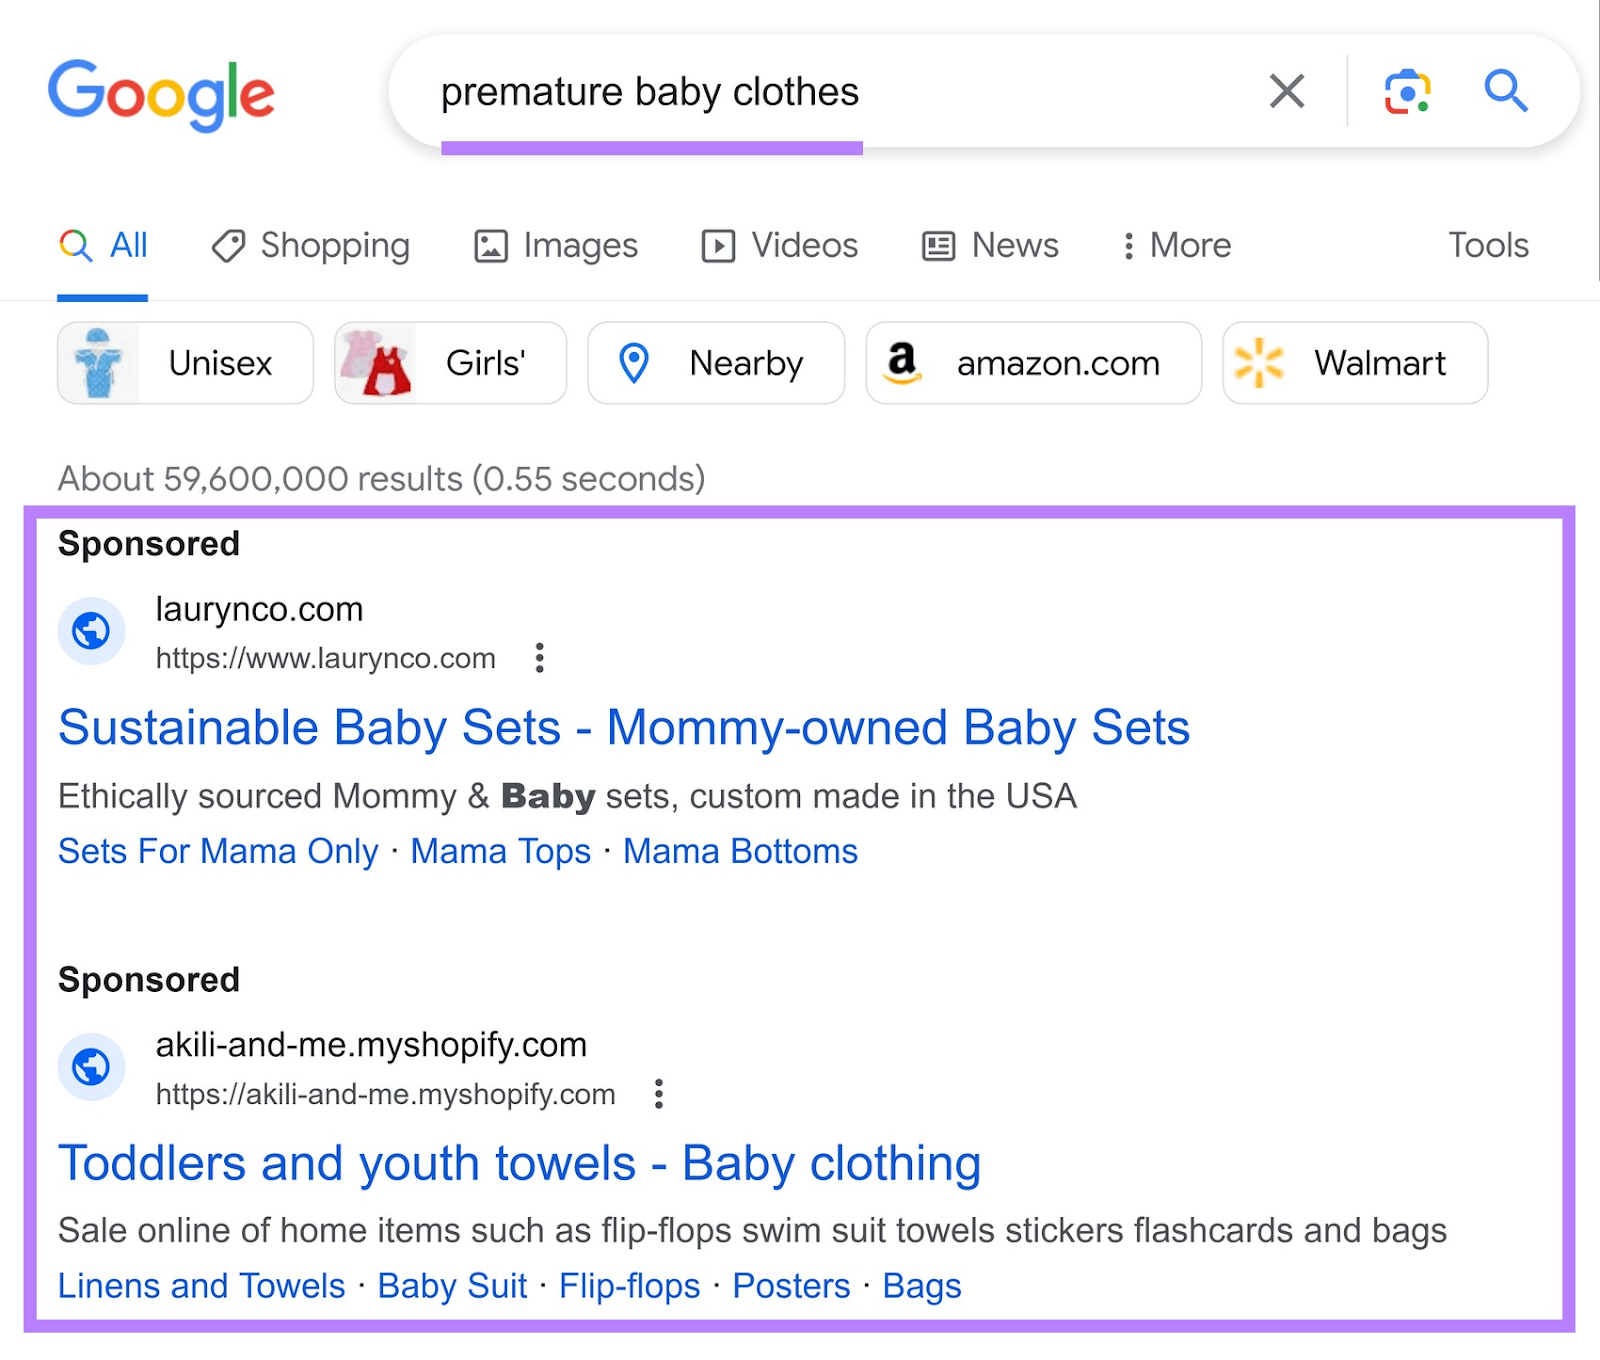Screen dimensions: 1600x1360
Task: Click the laurynco.com globe favicon
Action: [x=91, y=630]
